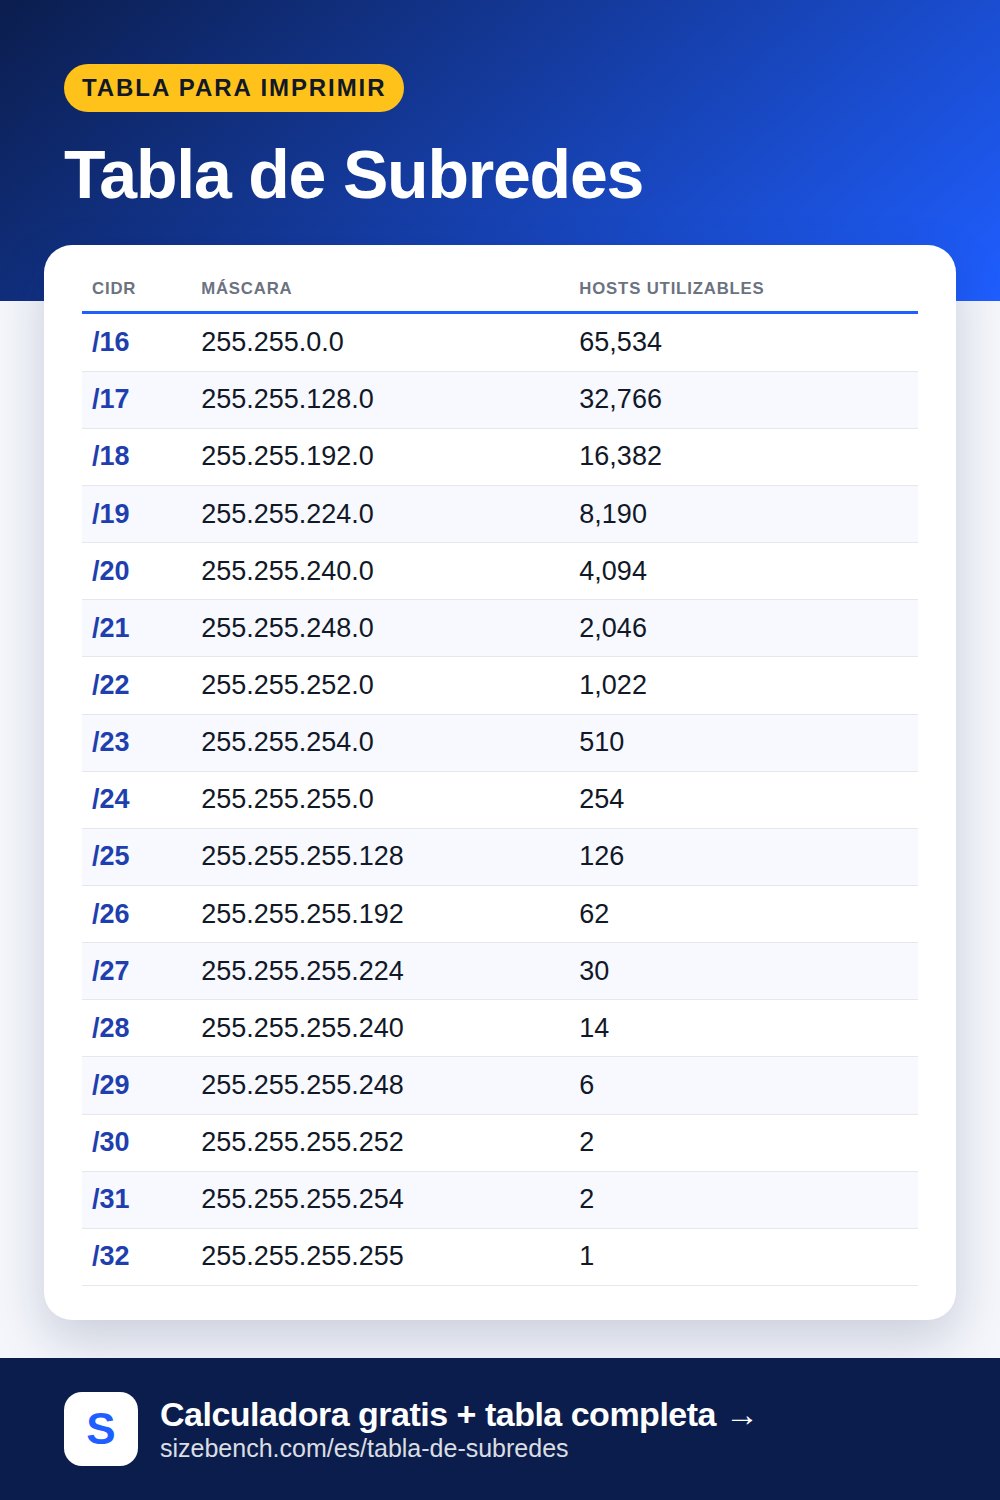Viewport: 1000px width, 1500px height.
Task: Click the hosts value 1,022
Action: pyautogui.click(x=613, y=685)
